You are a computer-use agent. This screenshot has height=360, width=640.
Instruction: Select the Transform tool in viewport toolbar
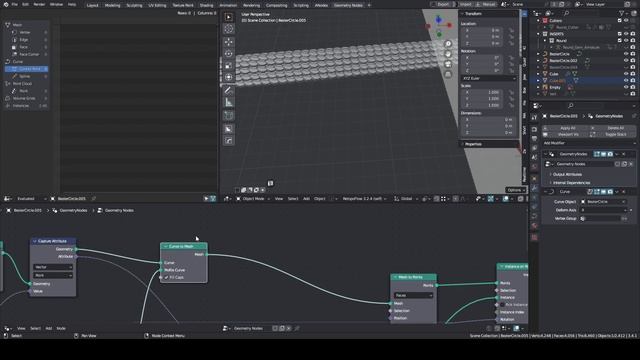coord(229,78)
